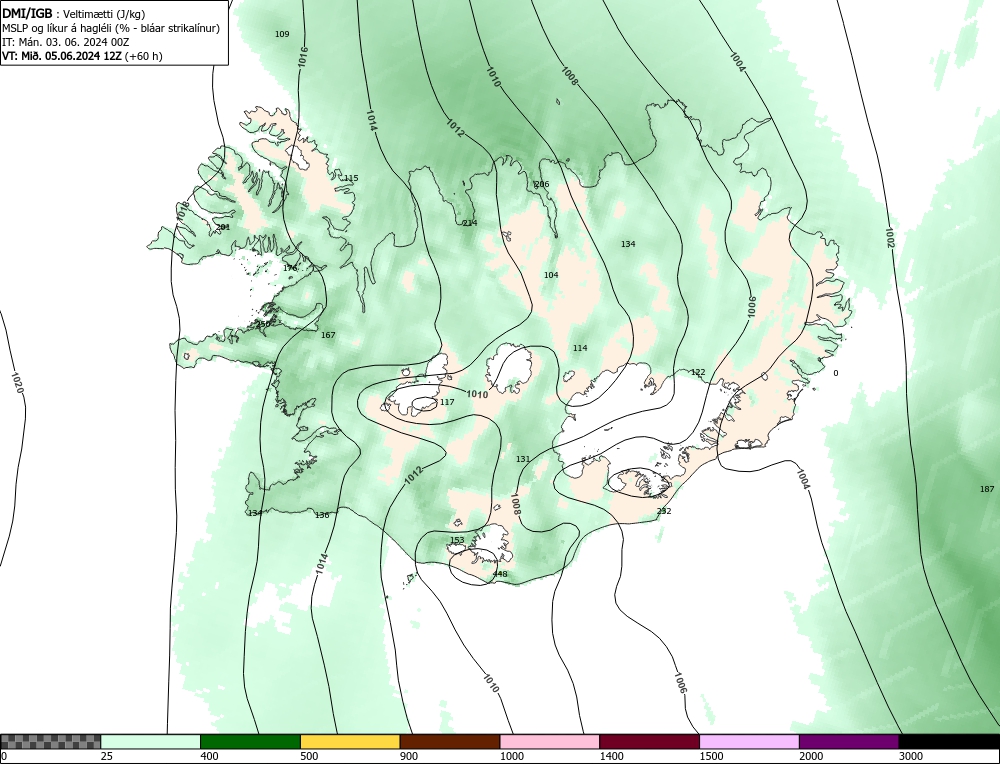Viewport: 1000px width, 764px height.
Task: Select the CAPE value 232
Action: pyautogui.click(x=664, y=511)
